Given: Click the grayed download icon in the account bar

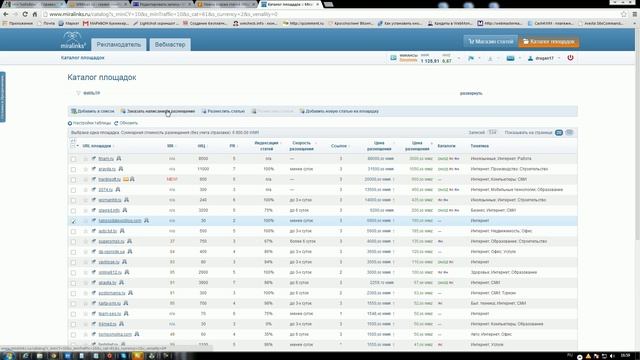Looking at the screenshot, I should 491,58.
